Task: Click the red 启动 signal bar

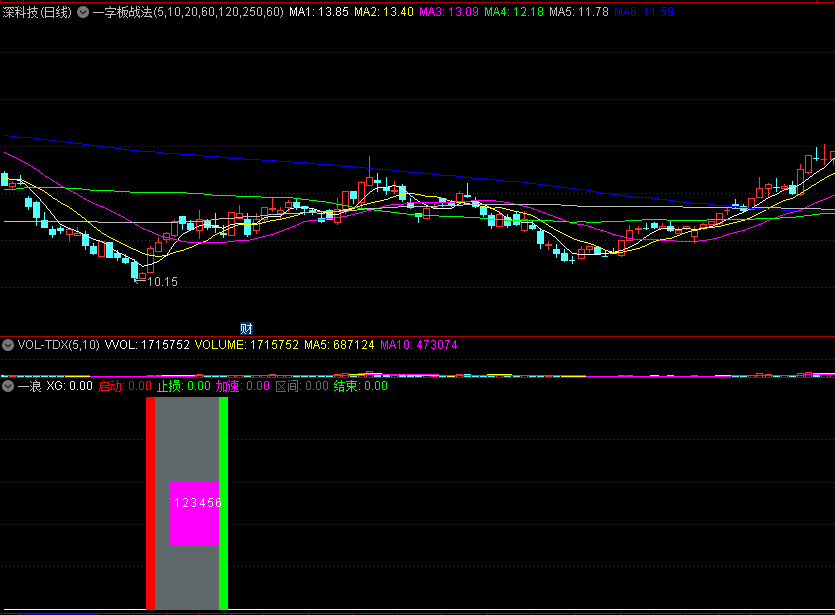Action: pyautogui.click(x=151, y=503)
